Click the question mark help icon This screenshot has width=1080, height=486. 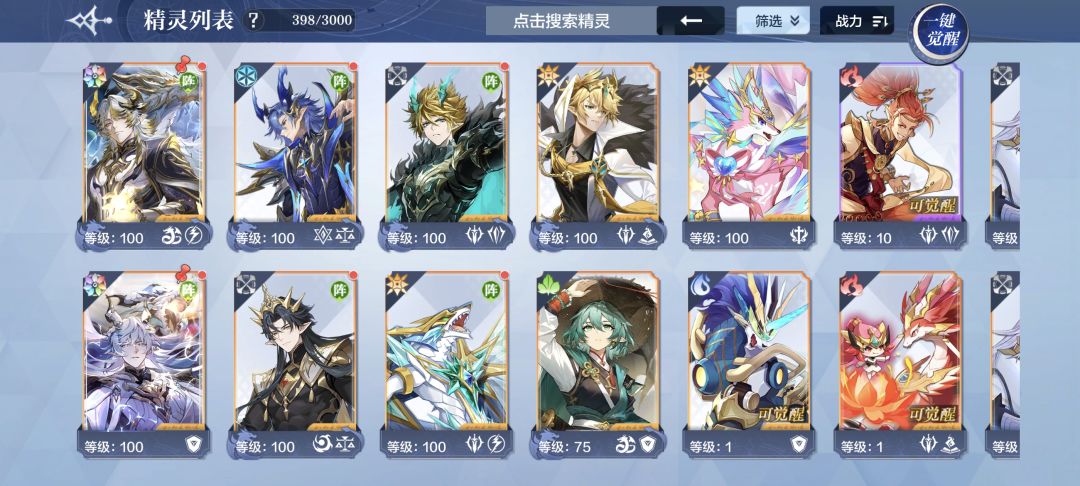click(253, 21)
